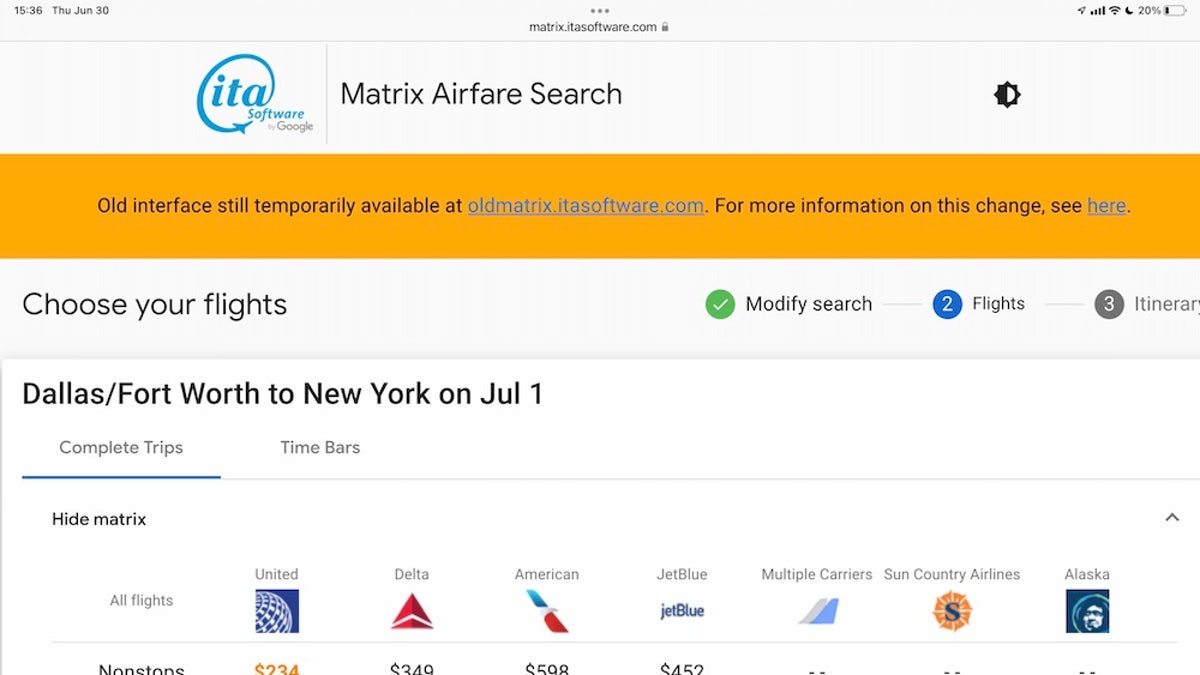The width and height of the screenshot is (1200, 675).
Task: Open the oldmatrix.itasoftware.com link
Action: (586, 206)
